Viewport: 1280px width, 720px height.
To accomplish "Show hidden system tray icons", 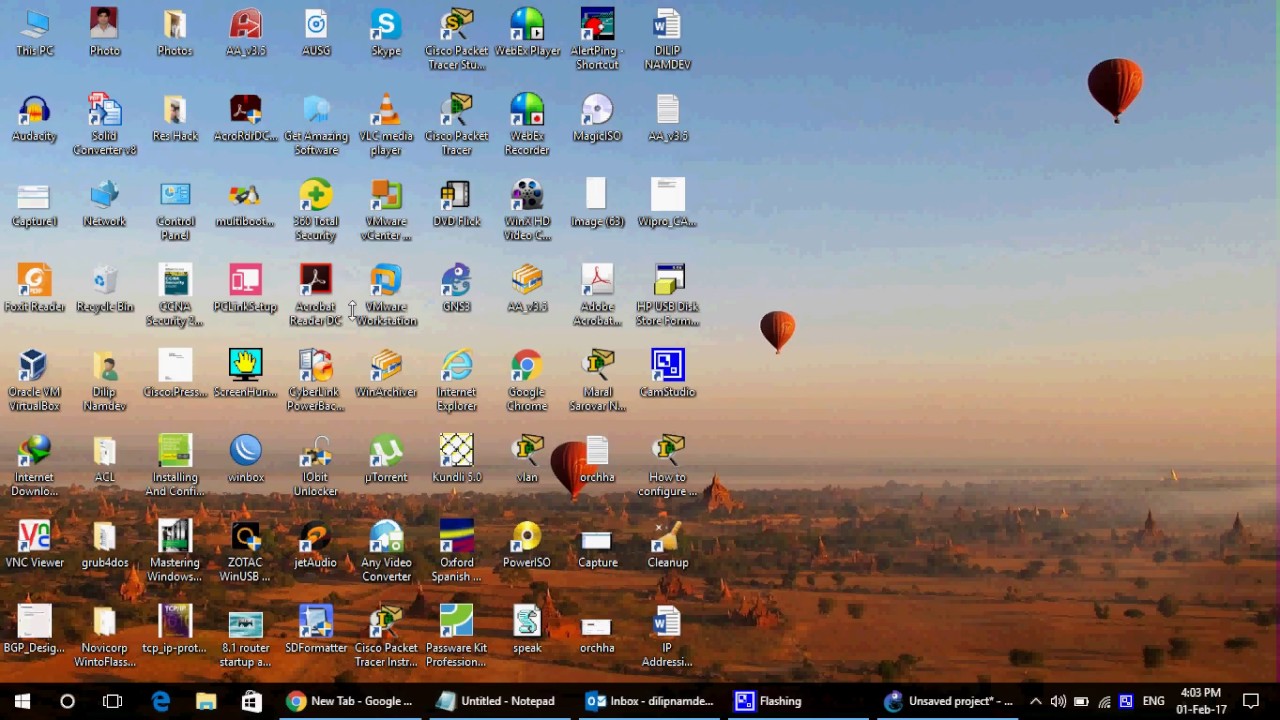I will pos(1035,701).
